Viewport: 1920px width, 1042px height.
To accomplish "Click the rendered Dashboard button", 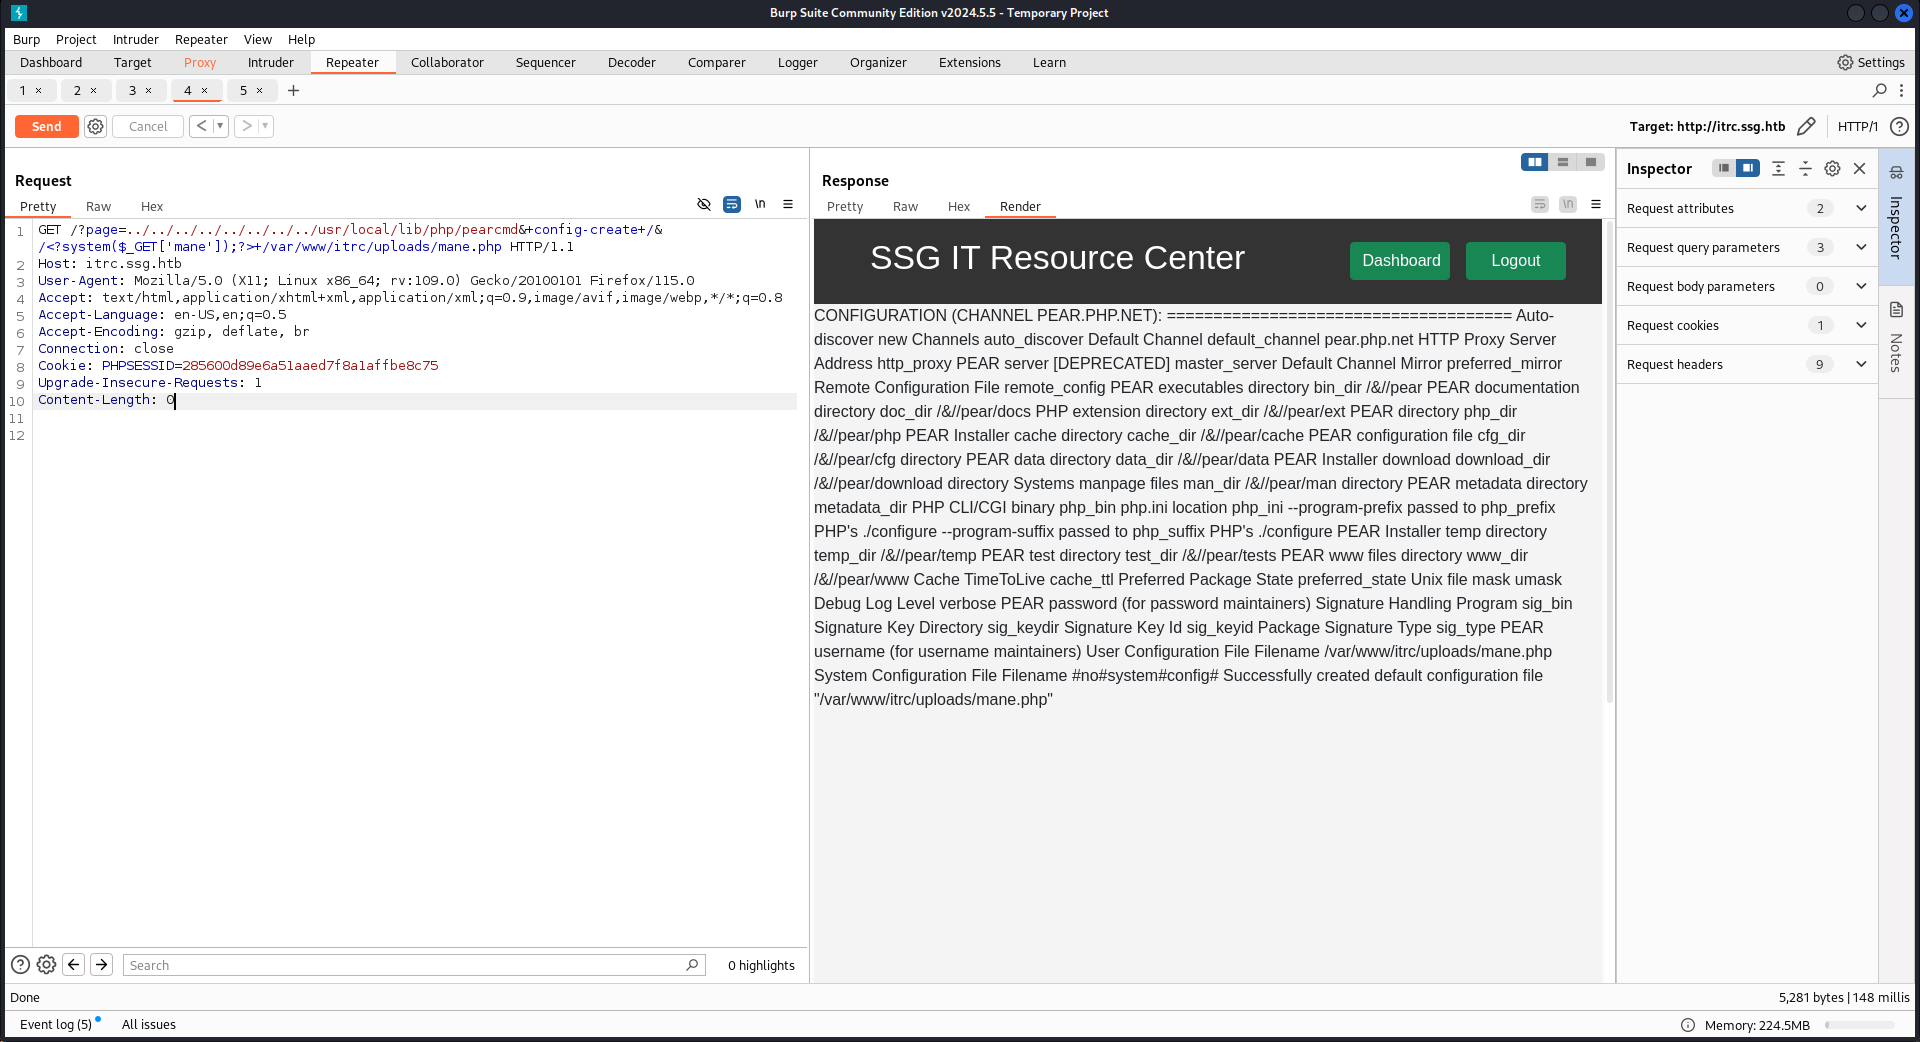I will [1400, 260].
